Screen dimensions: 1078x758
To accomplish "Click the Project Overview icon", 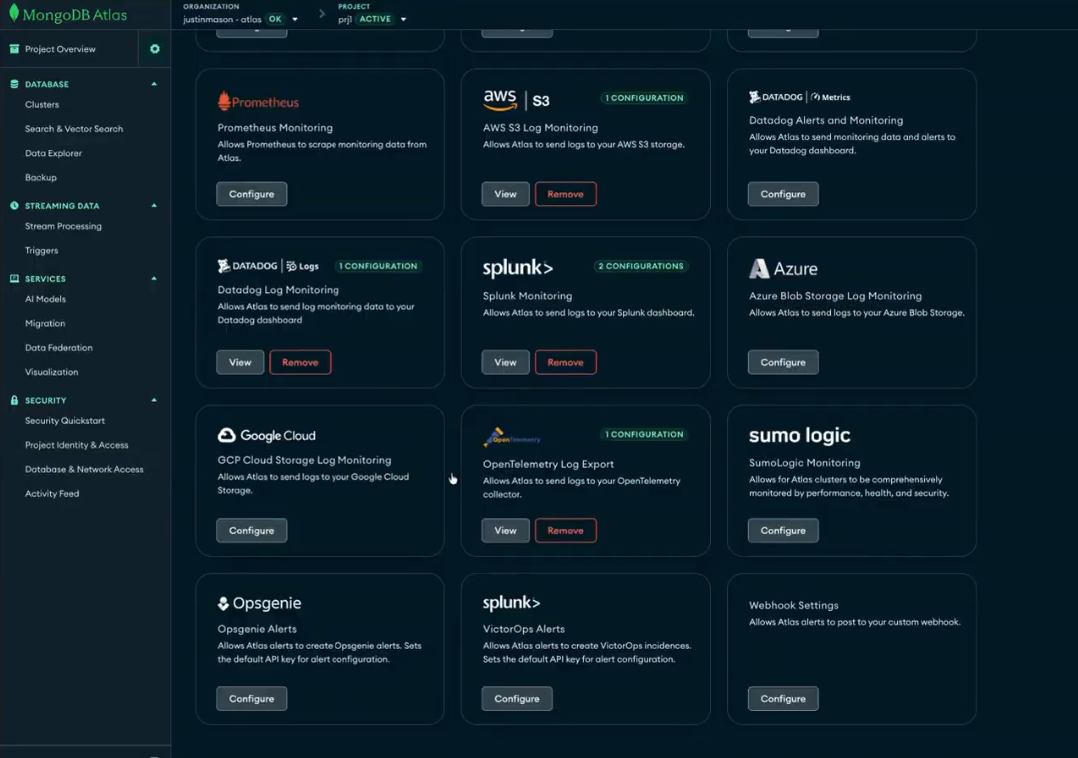I will pos(14,49).
